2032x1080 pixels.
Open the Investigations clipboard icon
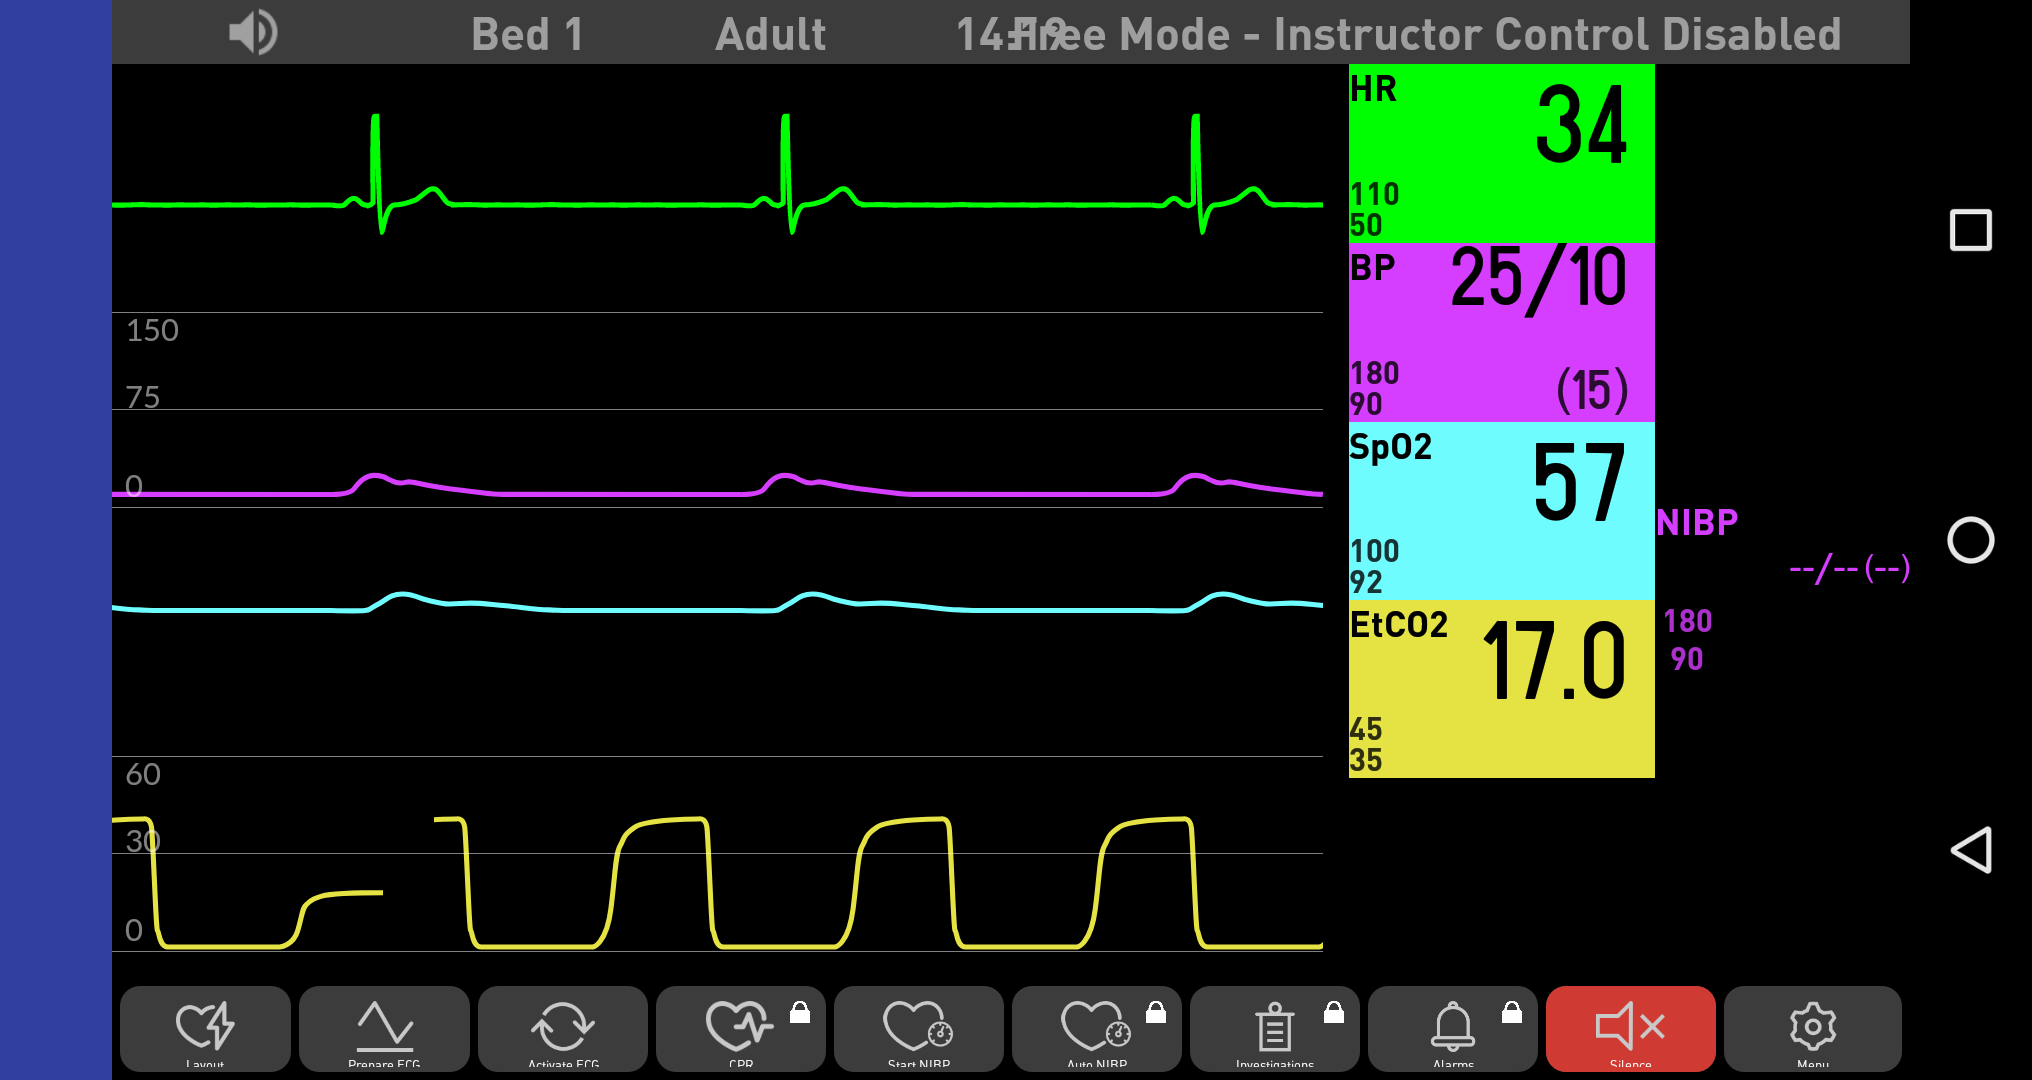1274,1027
